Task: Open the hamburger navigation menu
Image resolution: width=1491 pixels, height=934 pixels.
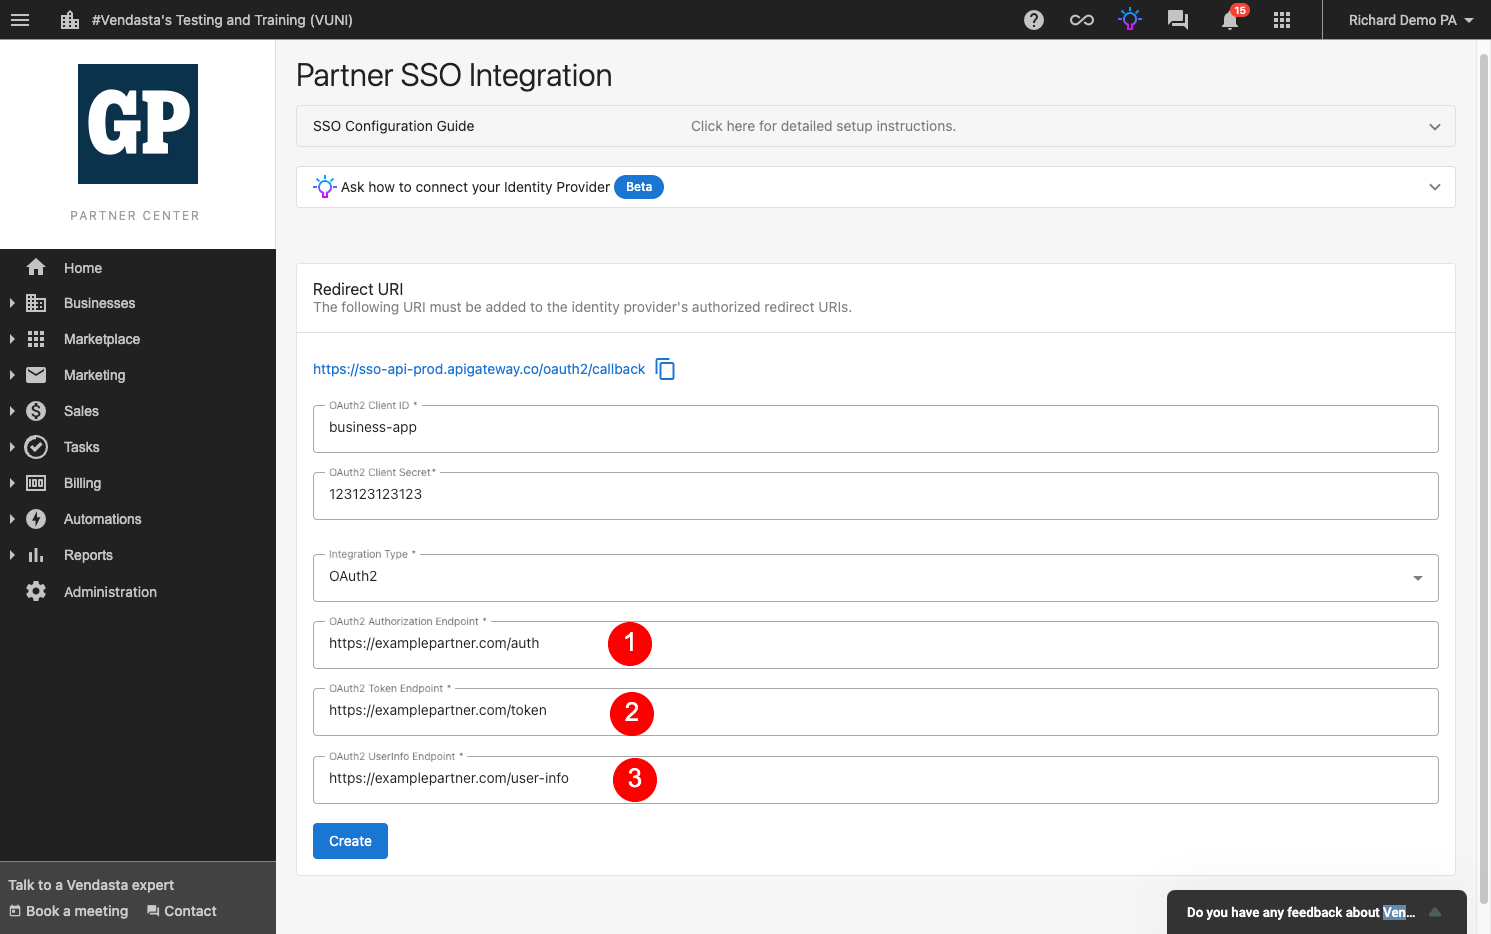Action: 20,20
